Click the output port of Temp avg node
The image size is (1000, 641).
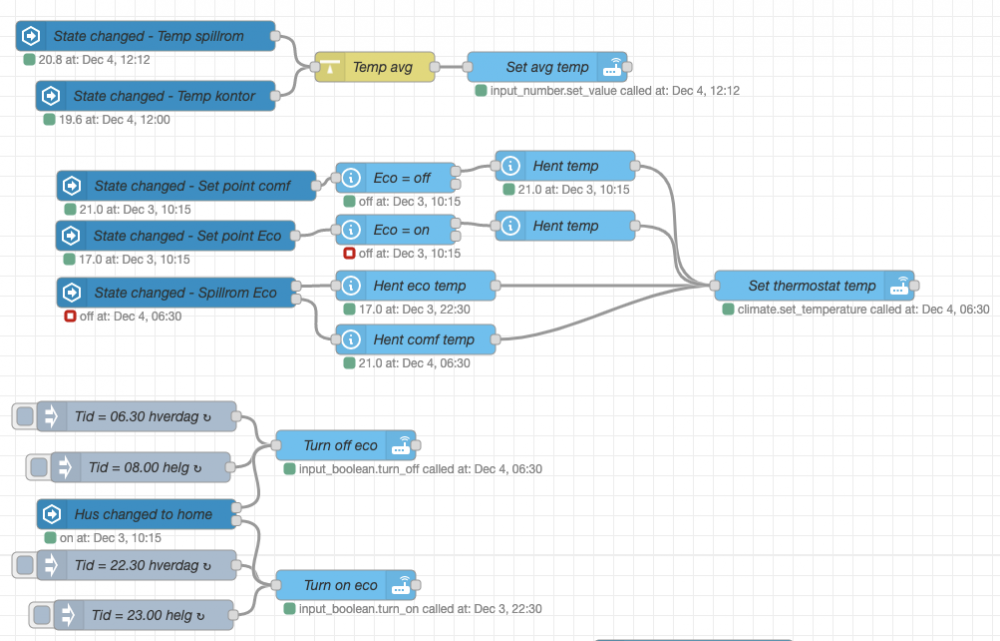437,68
